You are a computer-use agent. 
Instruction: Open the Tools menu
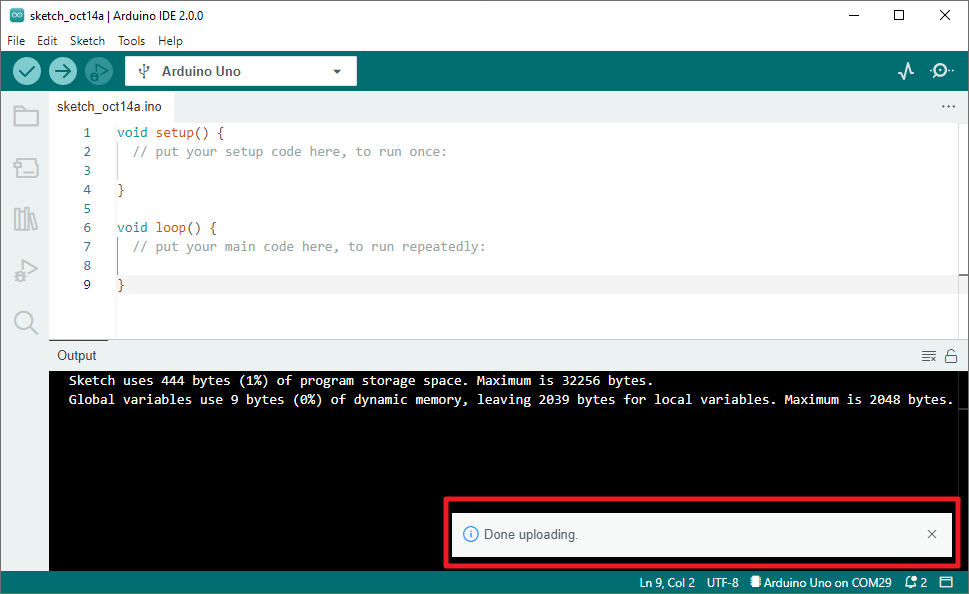pyautogui.click(x=131, y=41)
